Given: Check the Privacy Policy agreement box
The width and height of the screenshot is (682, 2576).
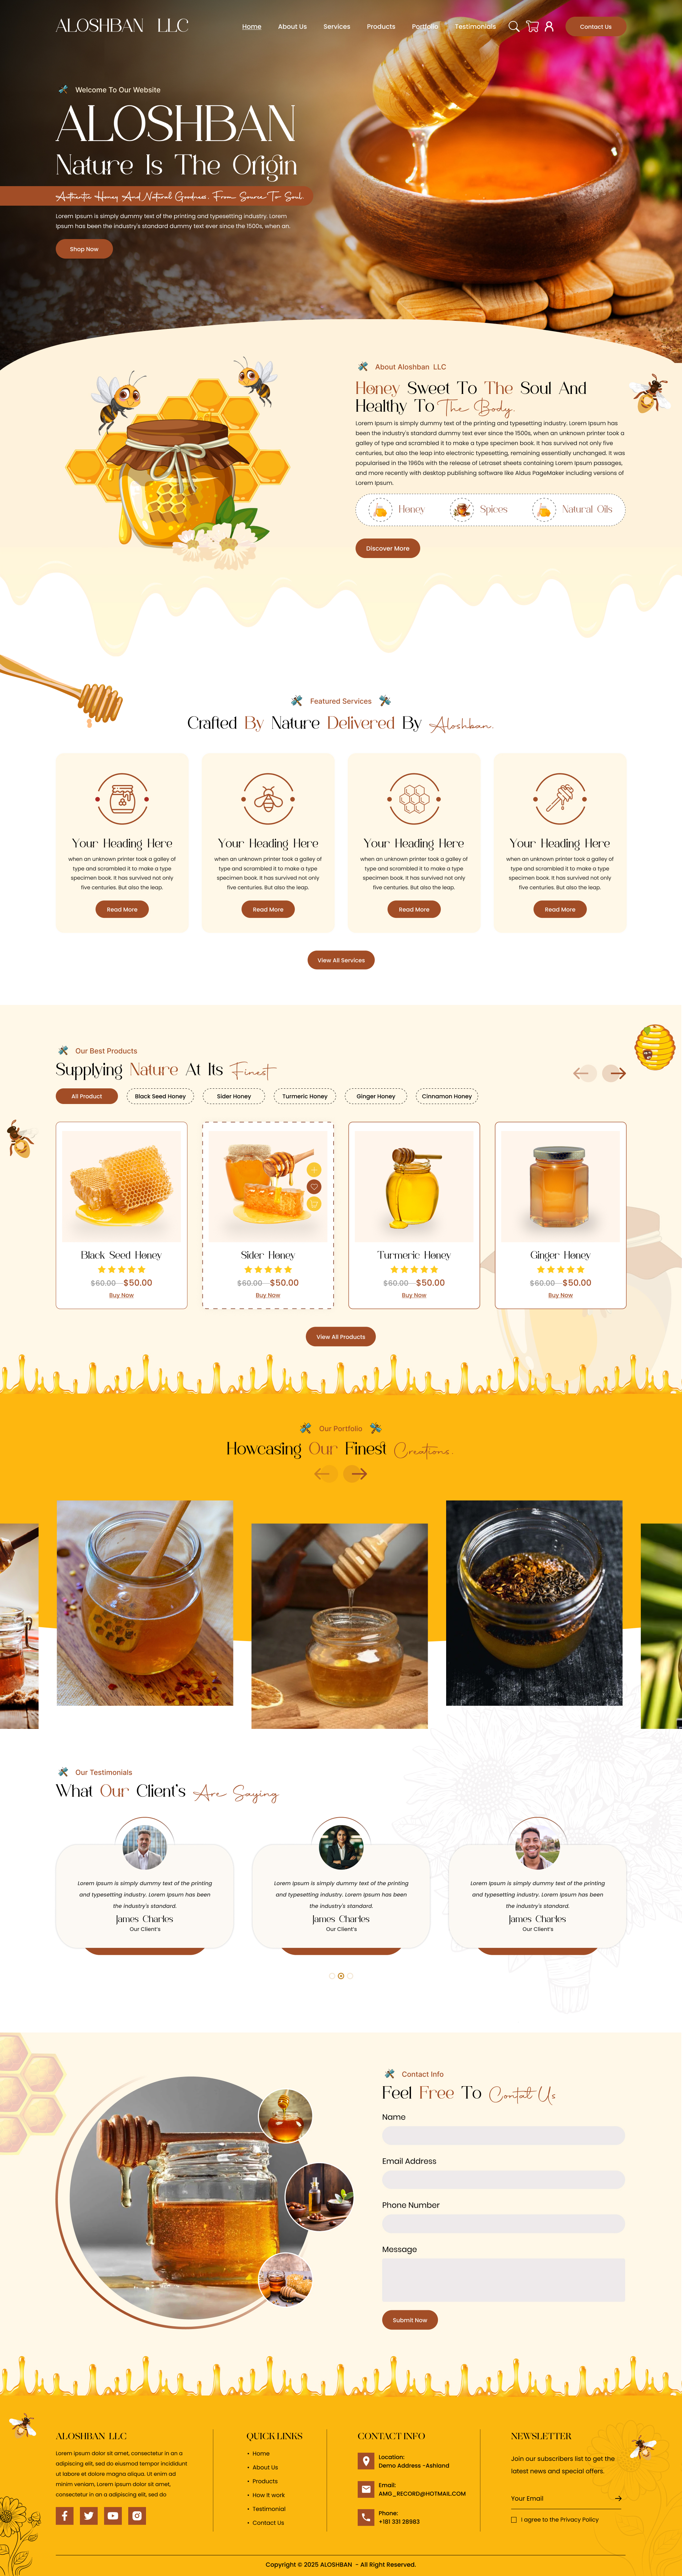Looking at the screenshot, I should [x=514, y=2520].
